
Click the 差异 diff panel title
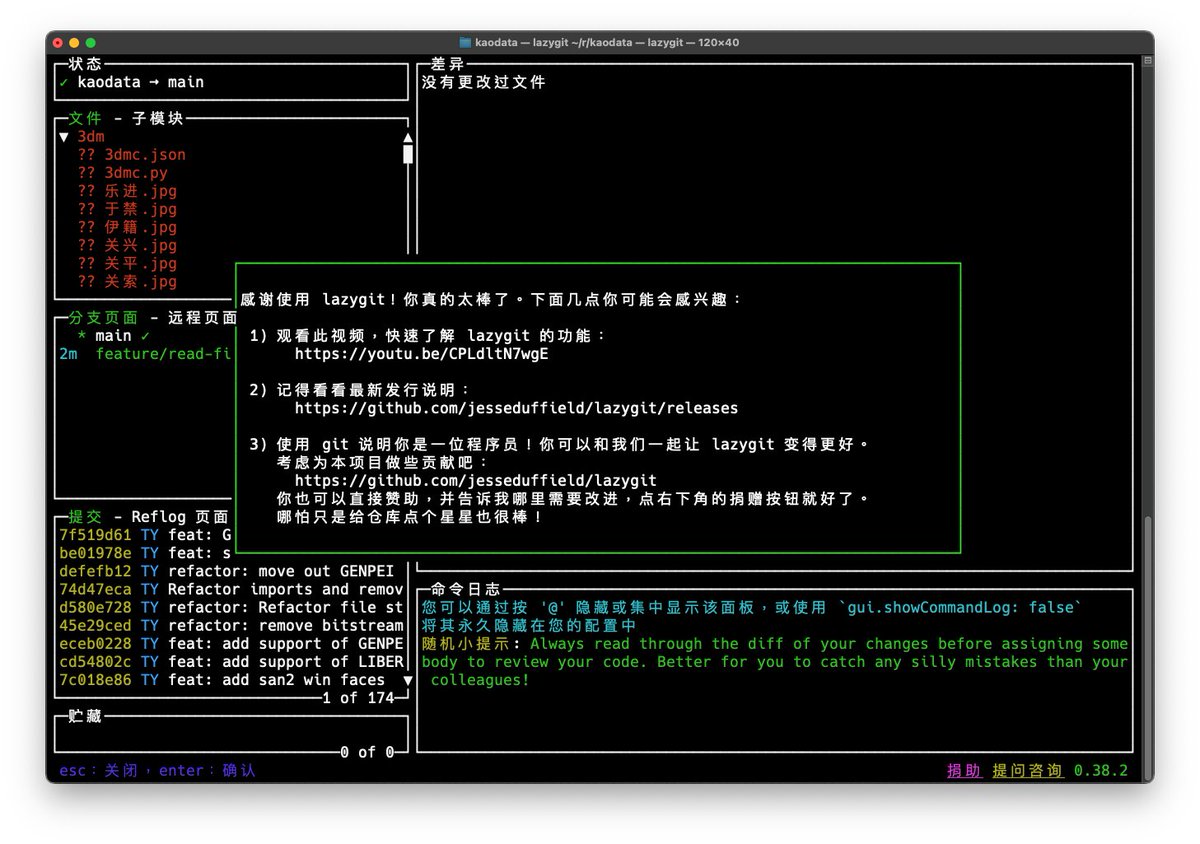pos(448,64)
